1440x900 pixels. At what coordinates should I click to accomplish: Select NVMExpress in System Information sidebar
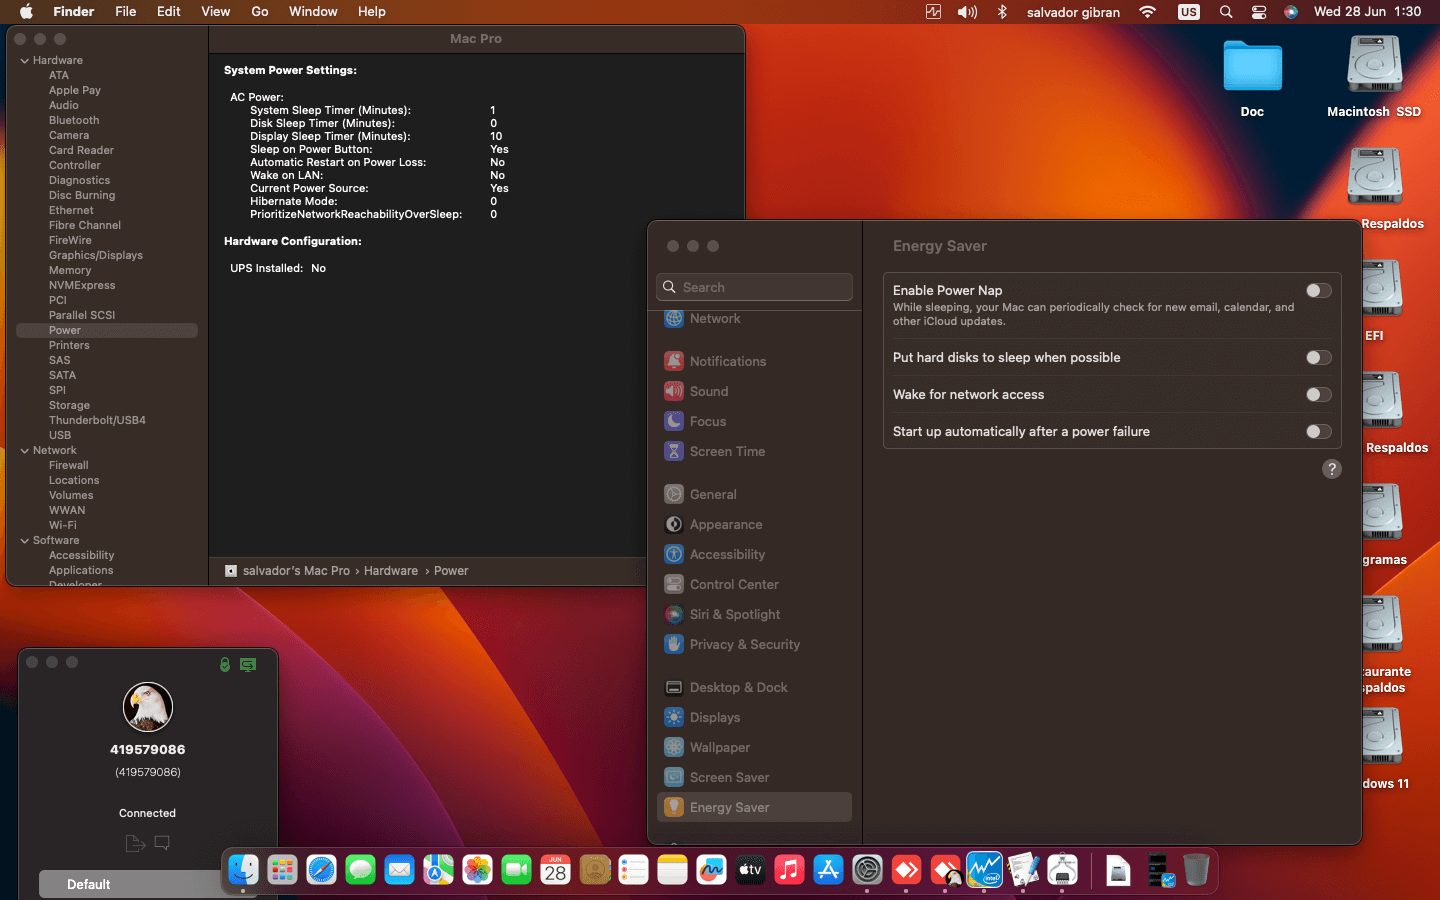click(x=82, y=285)
